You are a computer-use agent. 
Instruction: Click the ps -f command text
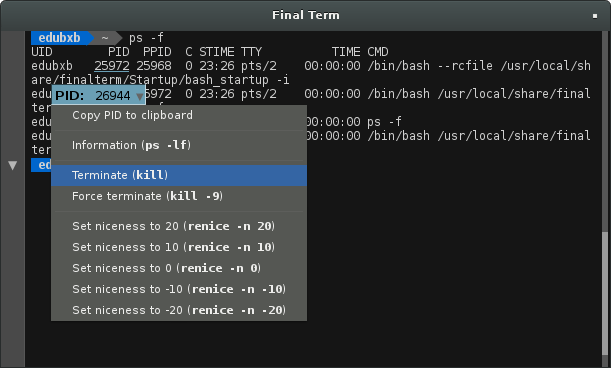click(x=146, y=38)
